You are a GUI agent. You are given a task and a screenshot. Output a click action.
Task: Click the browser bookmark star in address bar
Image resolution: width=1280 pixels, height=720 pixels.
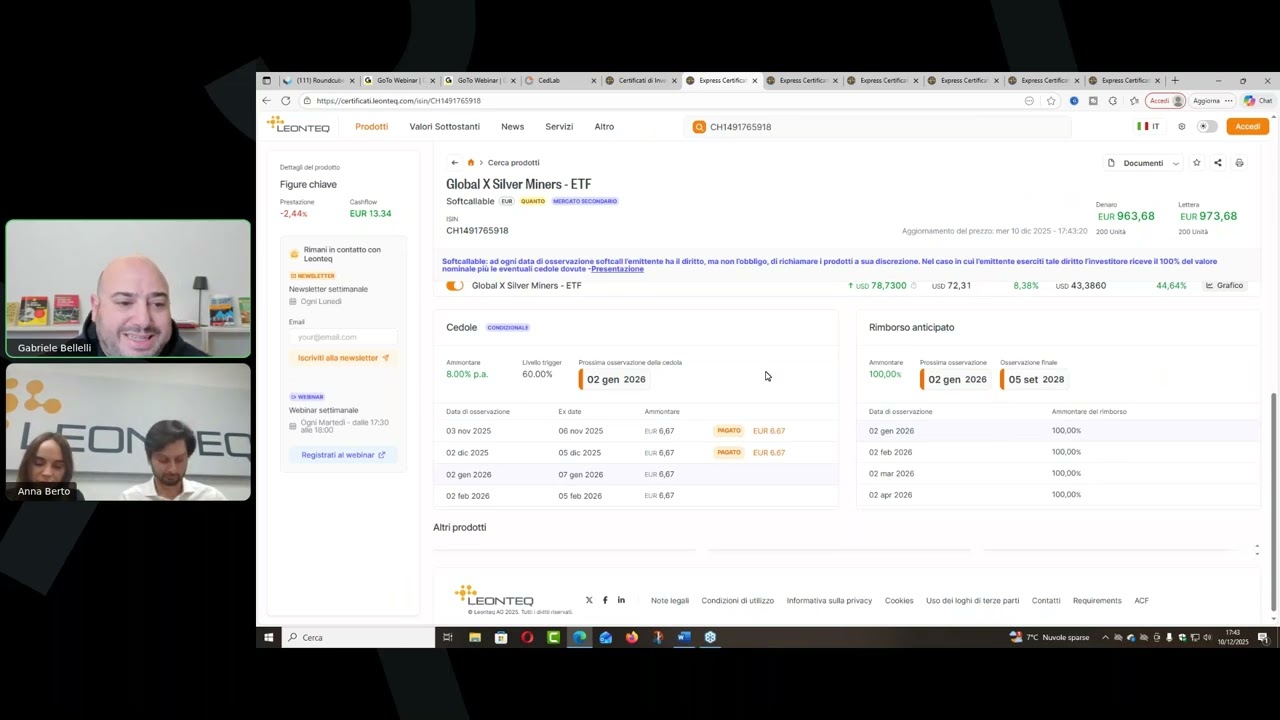tap(1051, 101)
